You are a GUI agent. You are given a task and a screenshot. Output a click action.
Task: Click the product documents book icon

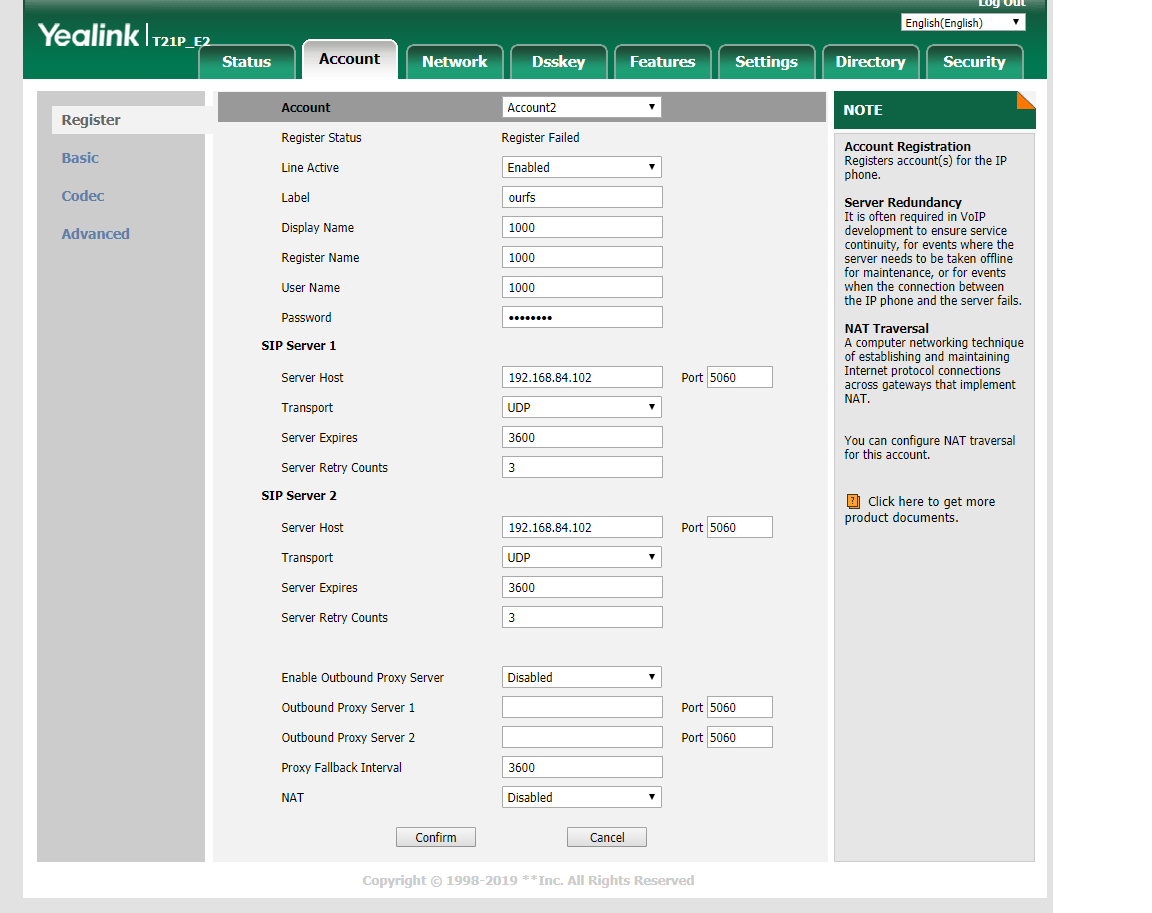pyautogui.click(x=853, y=501)
